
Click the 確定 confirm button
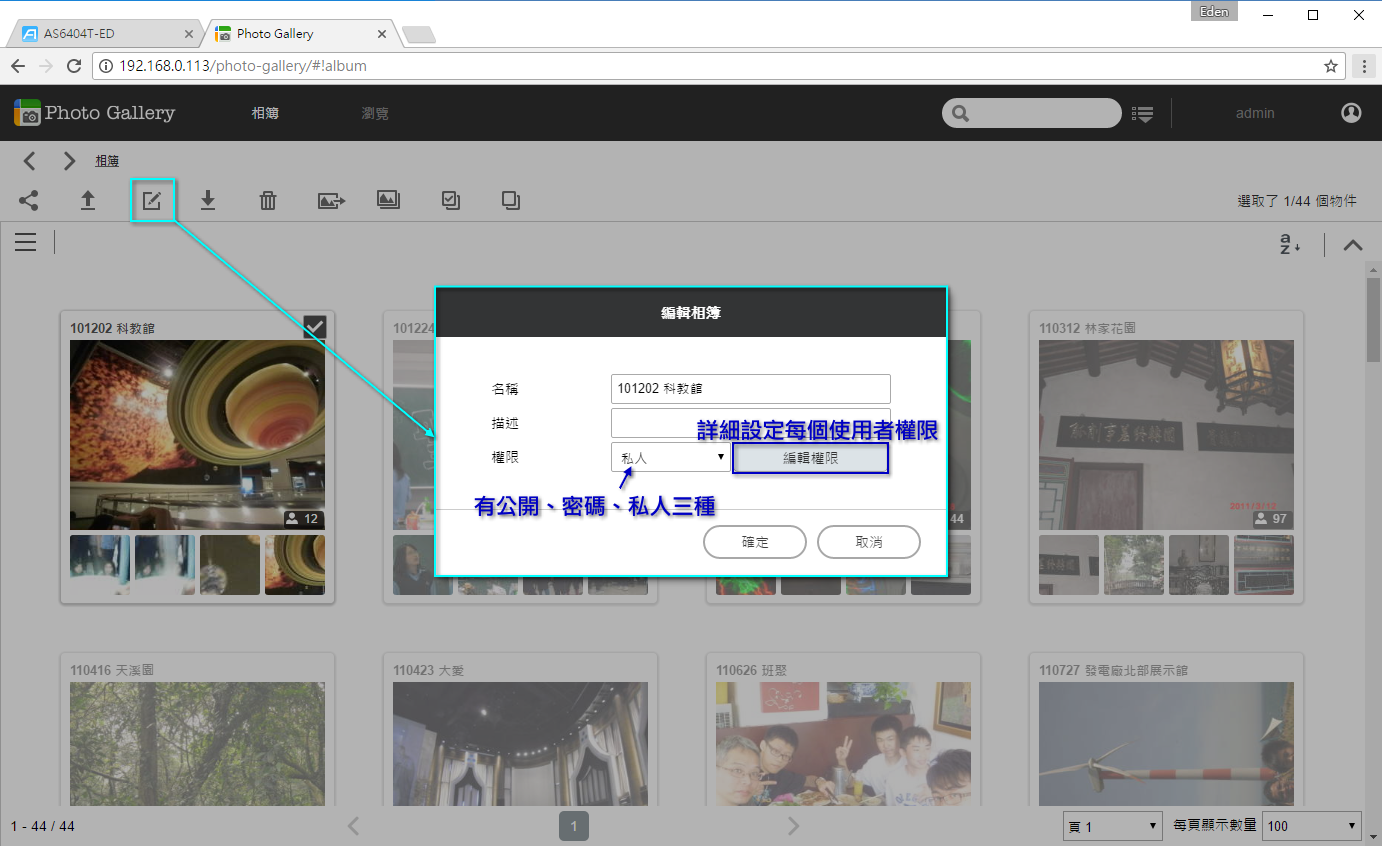(x=755, y=542)
